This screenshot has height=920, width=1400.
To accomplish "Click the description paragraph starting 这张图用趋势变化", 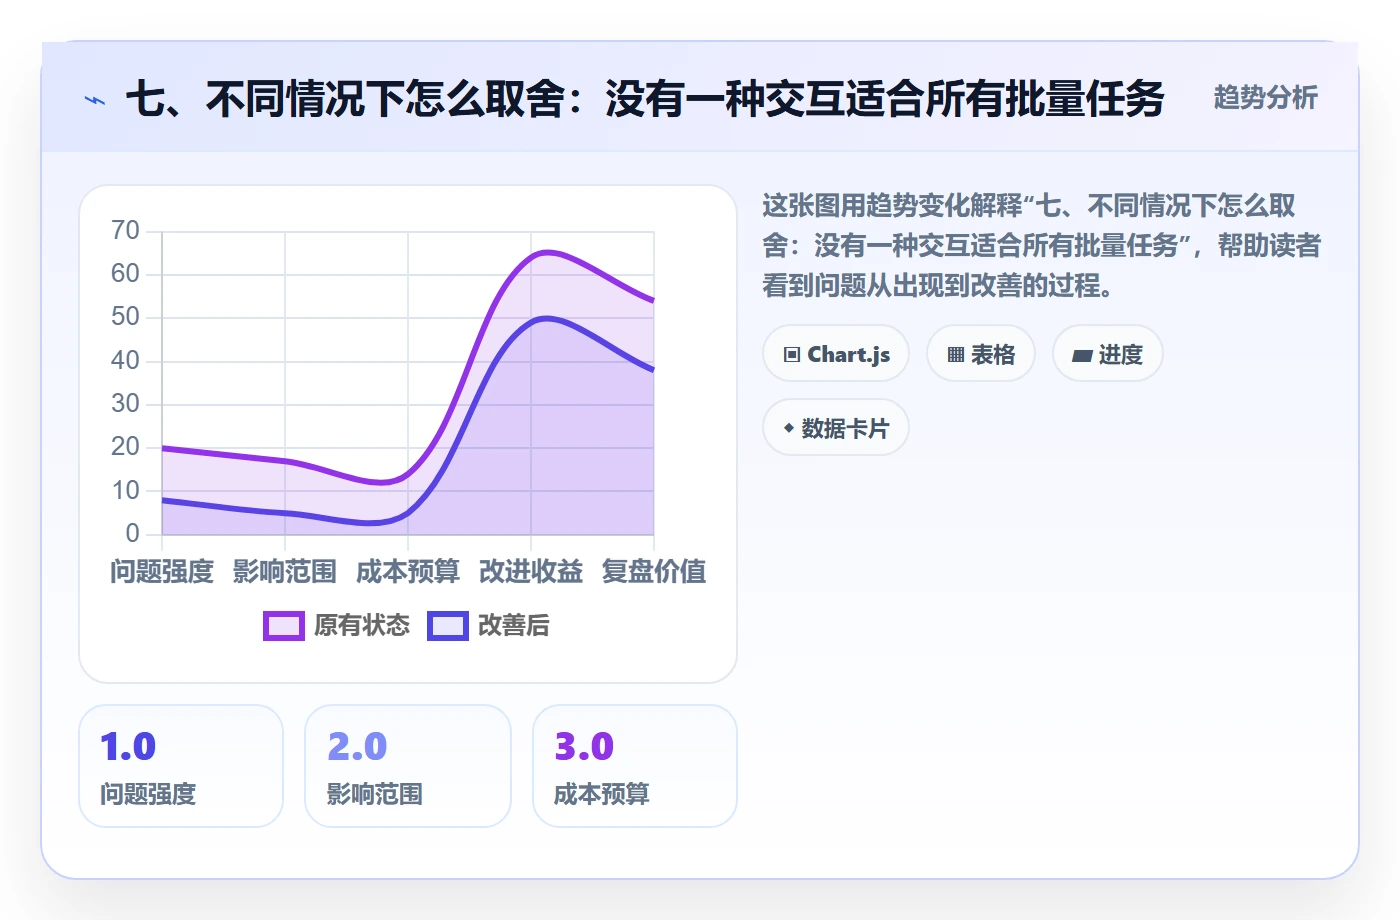I will coord(1042,246).
